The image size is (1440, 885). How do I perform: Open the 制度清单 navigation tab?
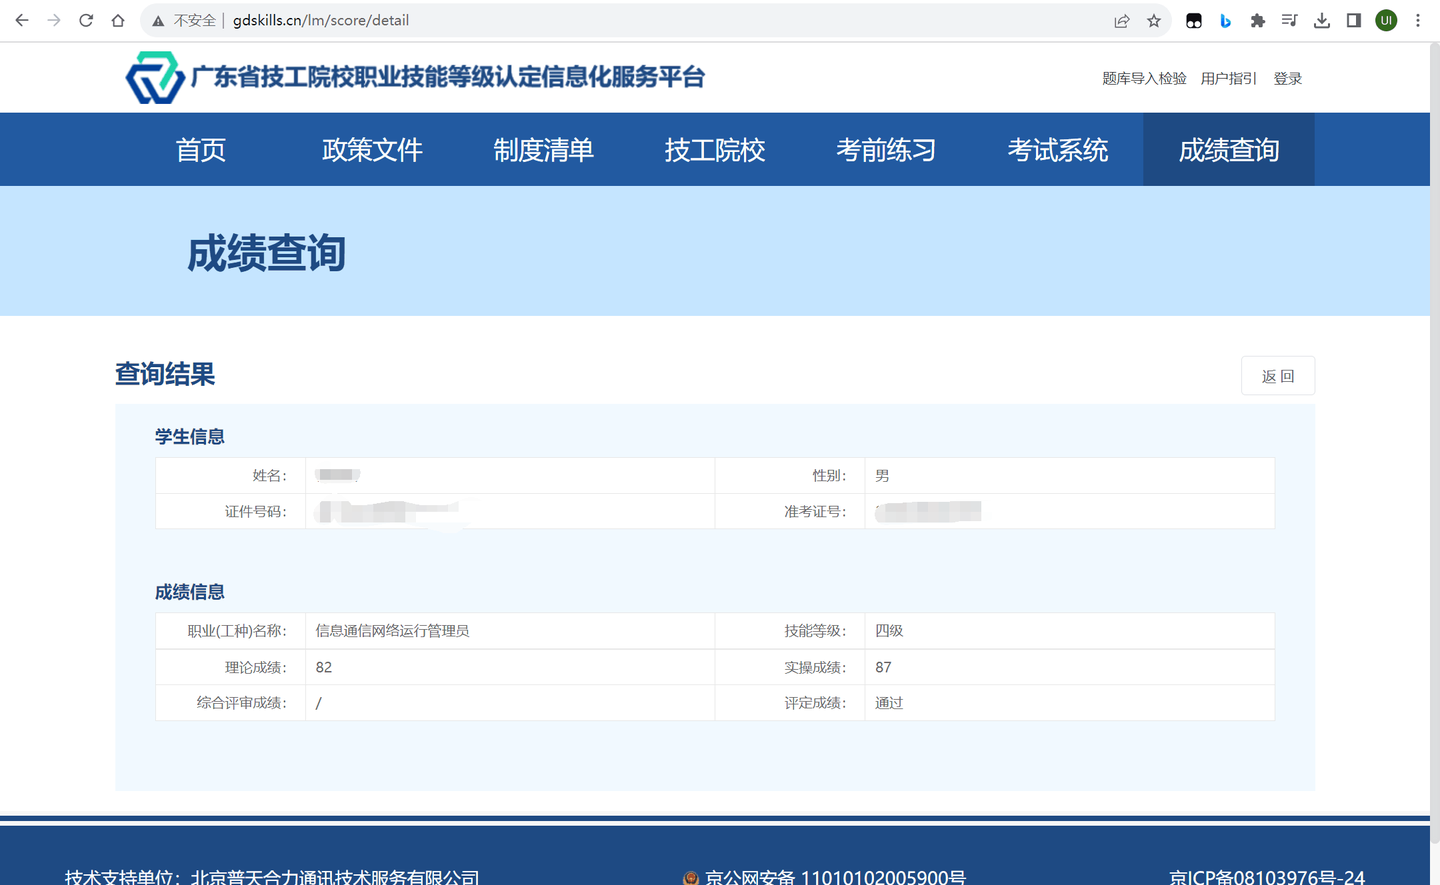coord(544,150)
